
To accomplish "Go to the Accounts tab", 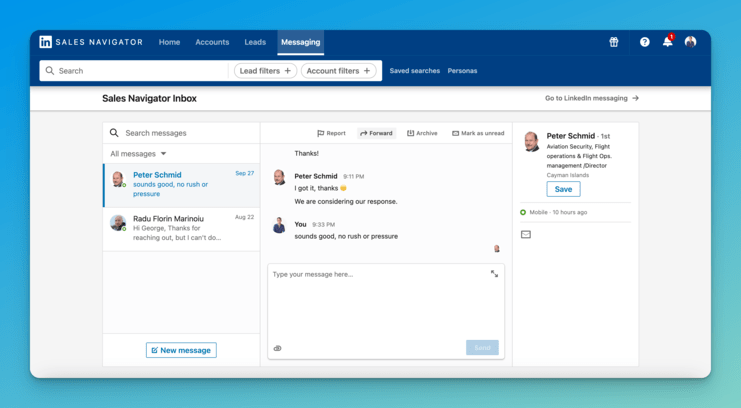I will (x=212, y=42).
